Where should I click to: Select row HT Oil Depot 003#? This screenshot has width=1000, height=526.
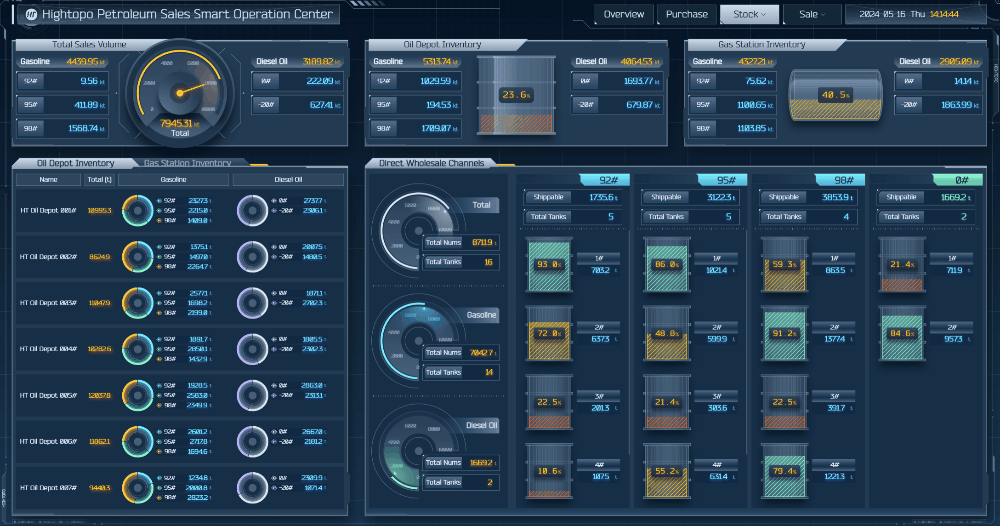pyautogui.click(x=179, y=303)
